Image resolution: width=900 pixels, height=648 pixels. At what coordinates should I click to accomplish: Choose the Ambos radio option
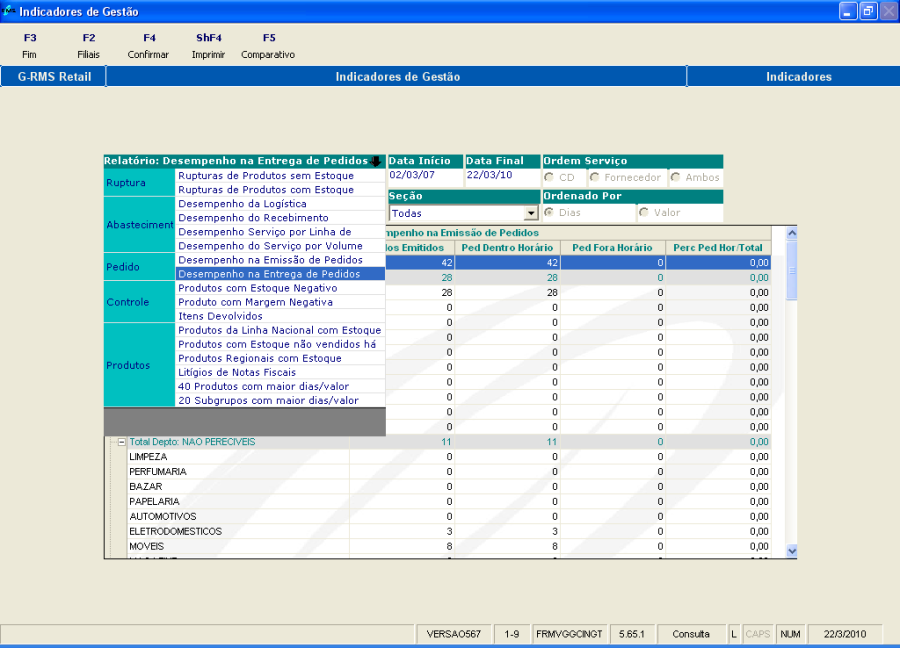point(676,178)
